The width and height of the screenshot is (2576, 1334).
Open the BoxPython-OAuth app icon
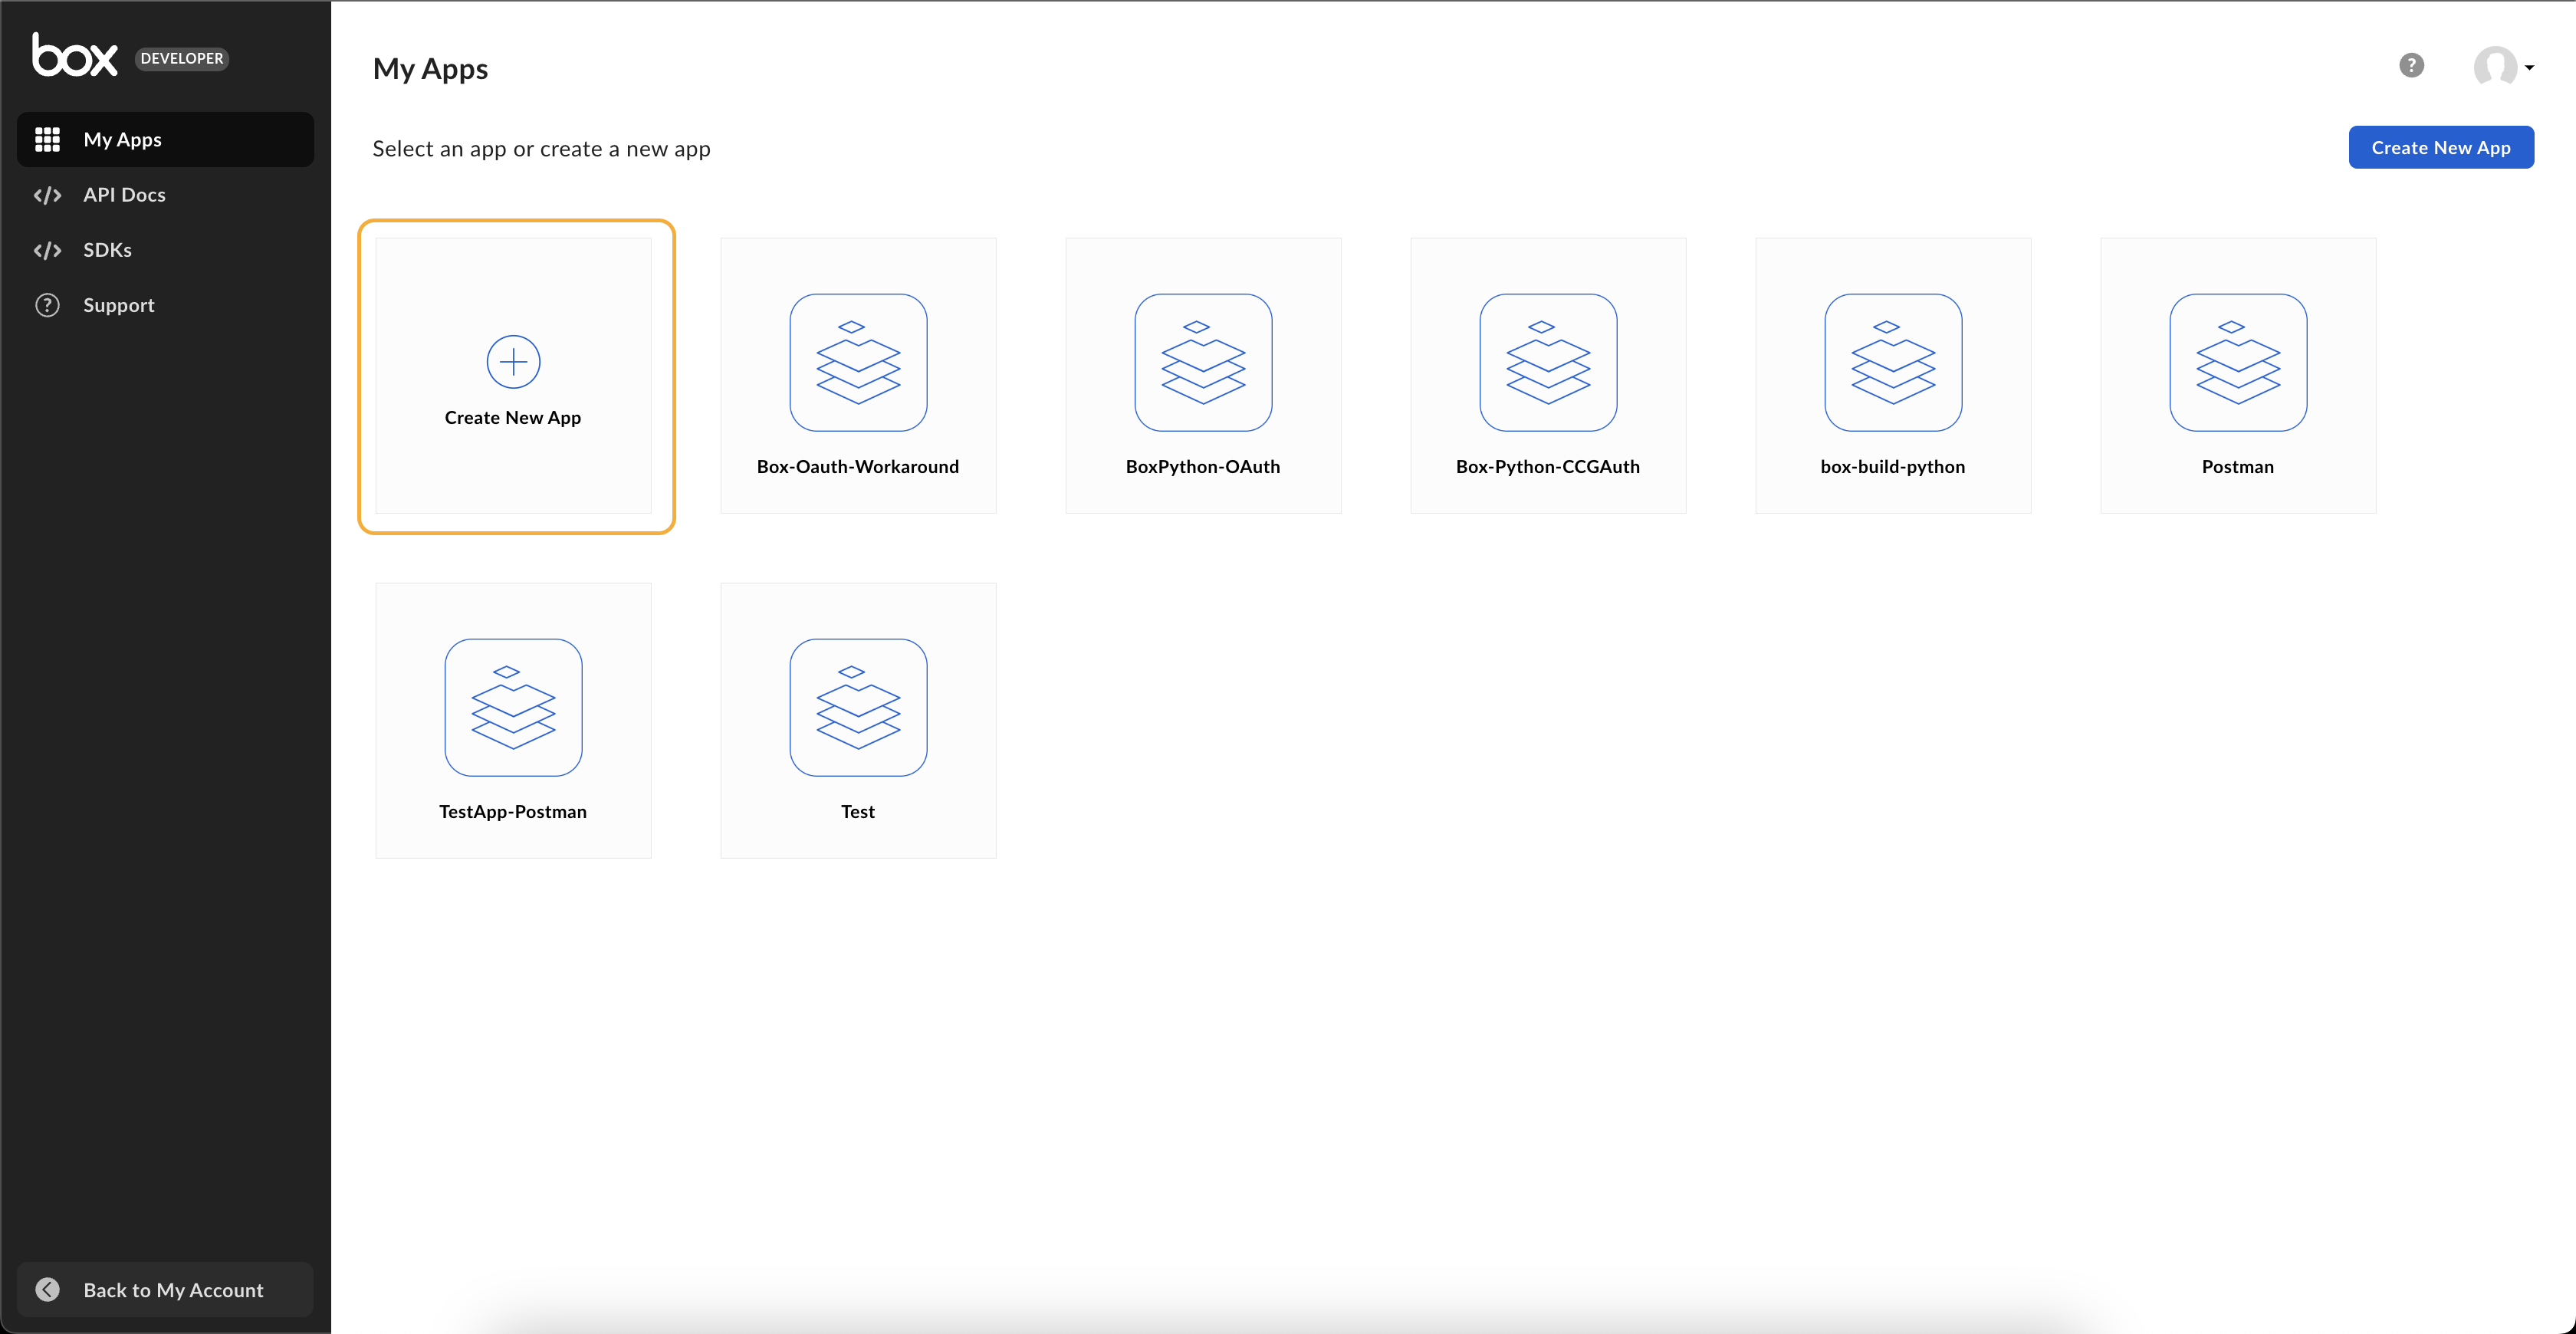point(1203,363)
